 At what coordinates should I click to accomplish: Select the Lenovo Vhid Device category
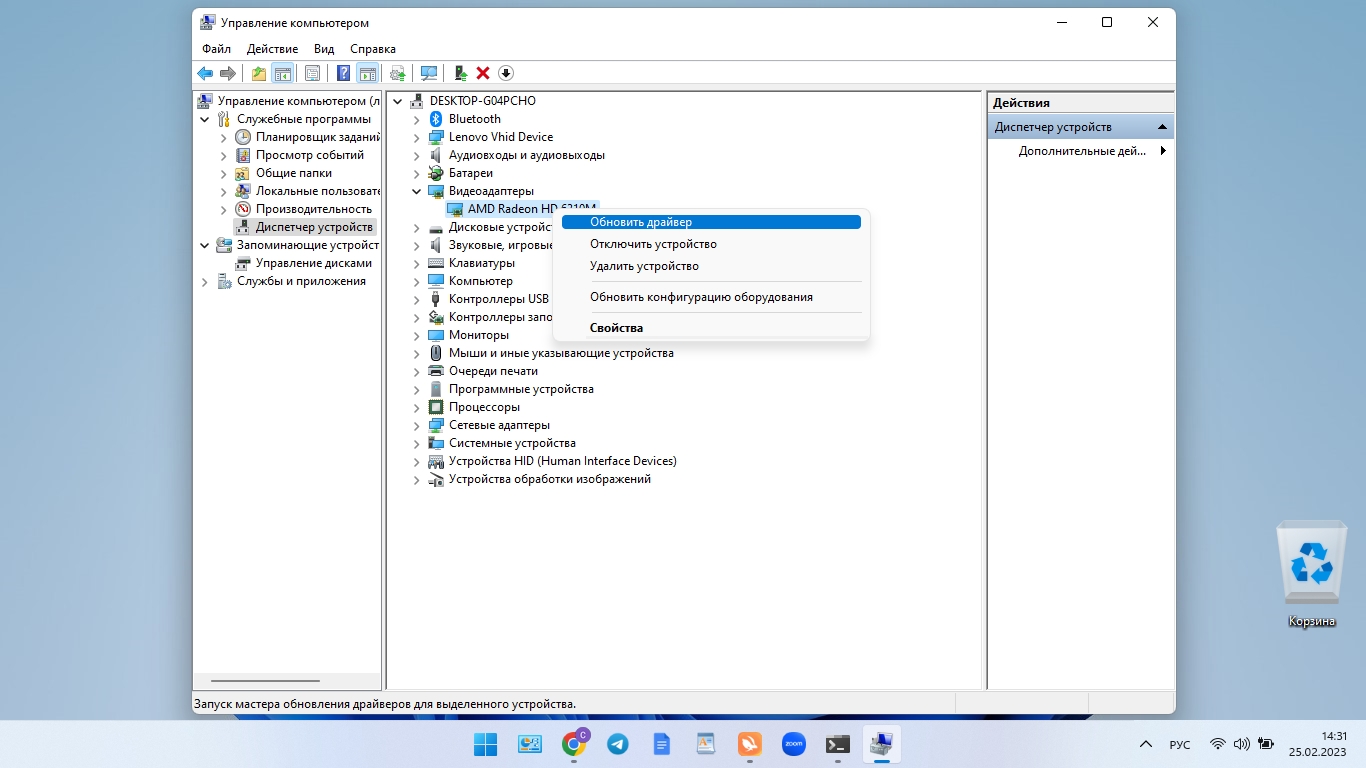coord(501,137)
